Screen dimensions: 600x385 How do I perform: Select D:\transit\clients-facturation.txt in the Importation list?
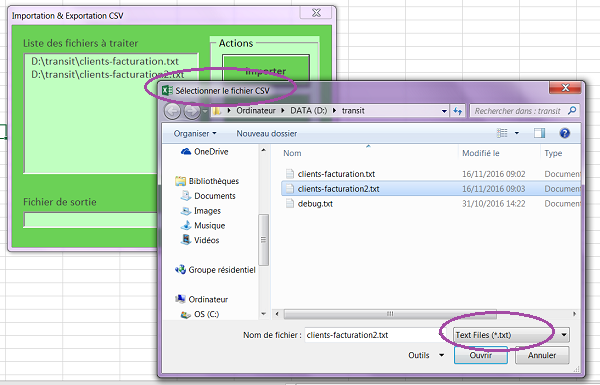coord(105,61)
